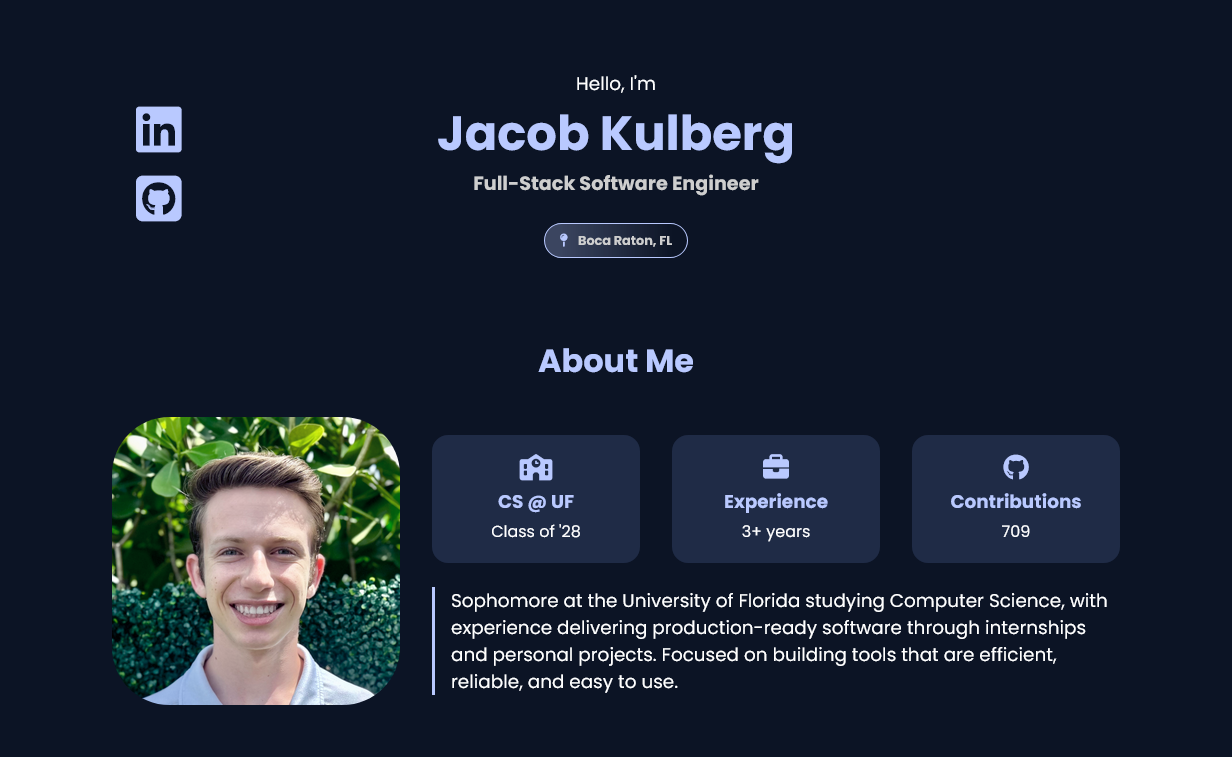Open the Experience card showing 3+ years

pos(776,498)
